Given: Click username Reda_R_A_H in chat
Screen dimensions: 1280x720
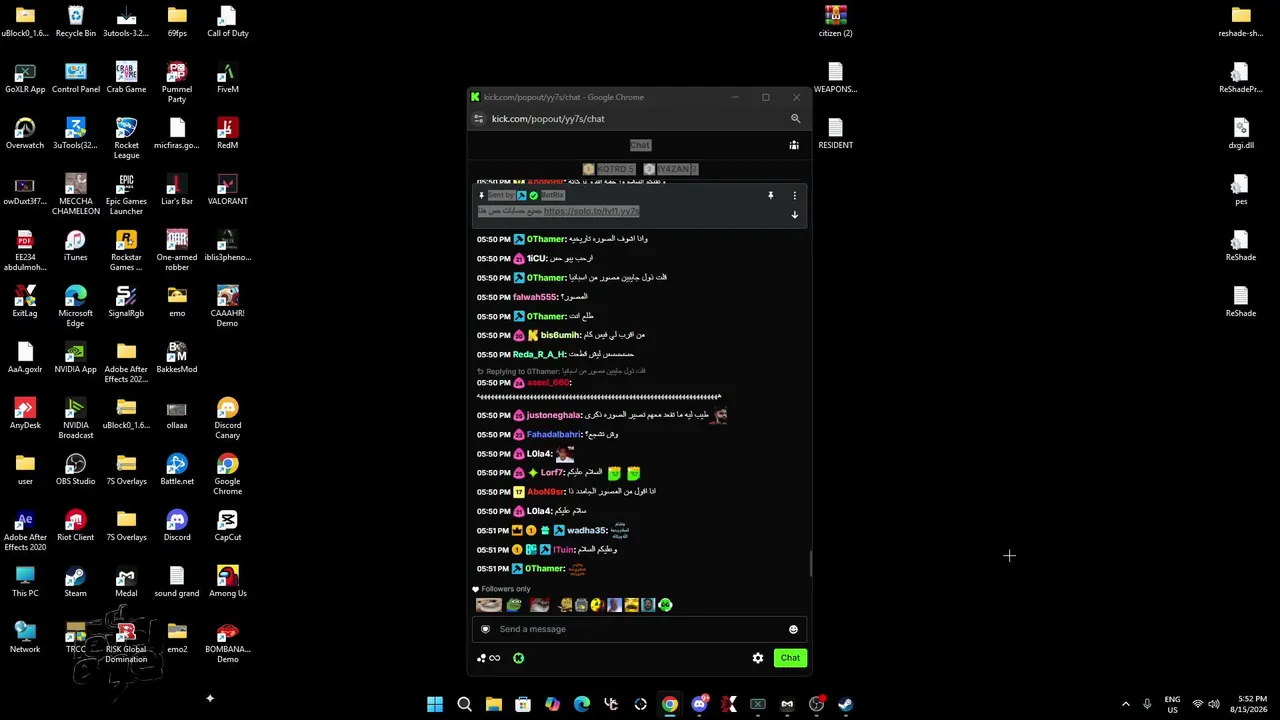Looking at the screenshot, I should click(x=539, y=355).
